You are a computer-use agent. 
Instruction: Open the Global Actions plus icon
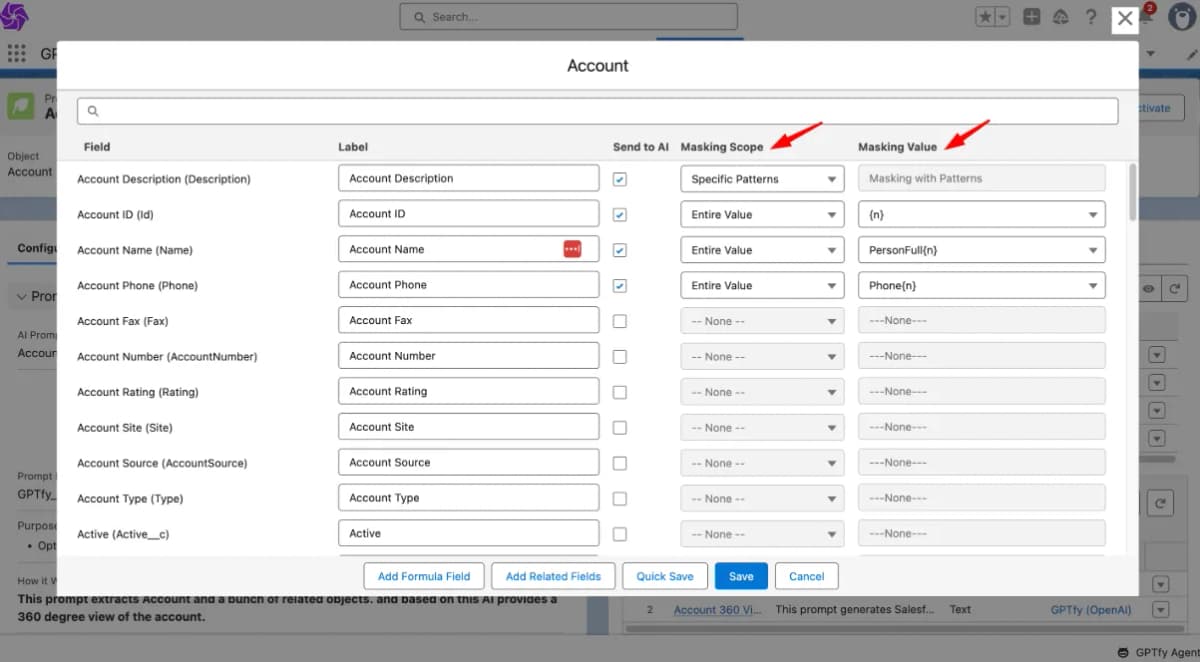coord(1032,17)
